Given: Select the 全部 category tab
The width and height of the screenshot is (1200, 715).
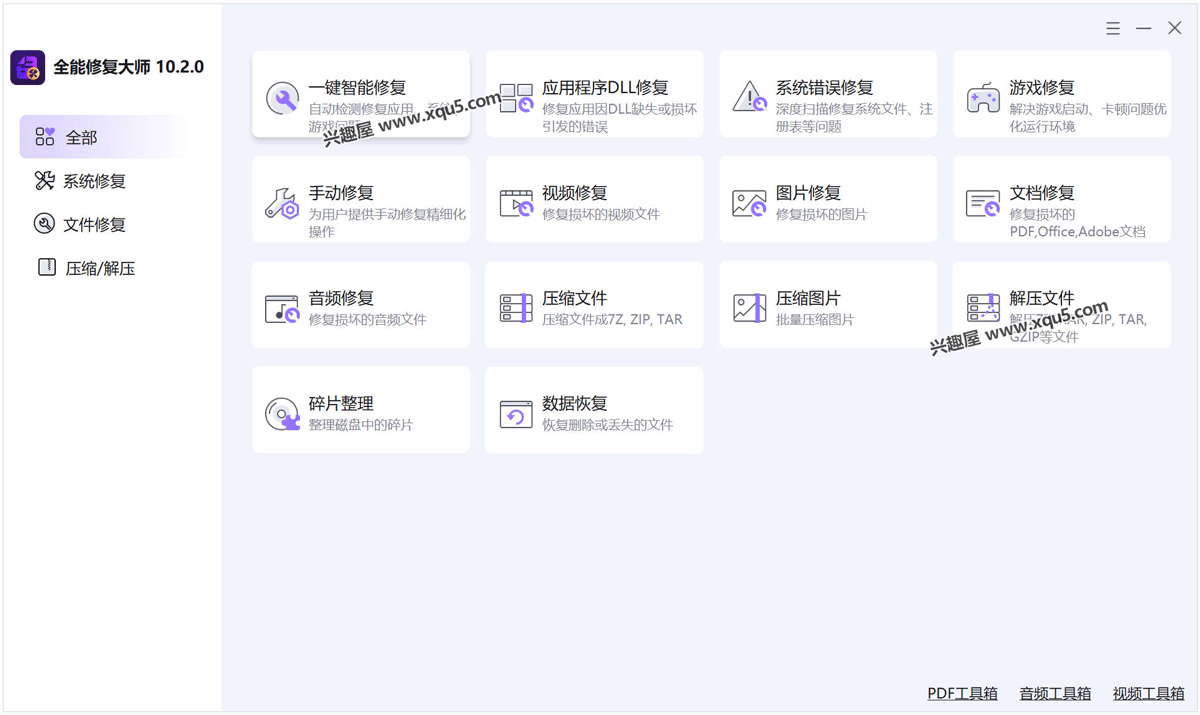Looking at the screenshot, I should tap(103, 137).
